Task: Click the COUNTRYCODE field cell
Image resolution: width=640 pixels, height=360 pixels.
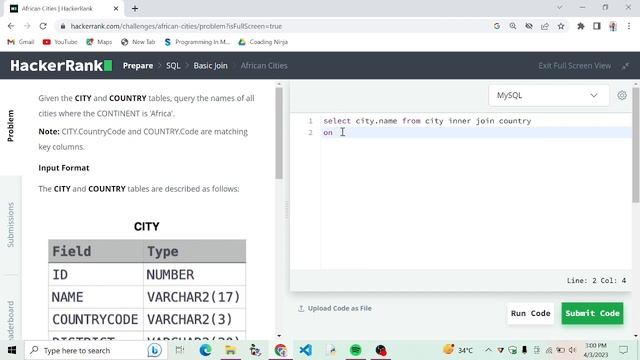Action: (x=96, y=319)
